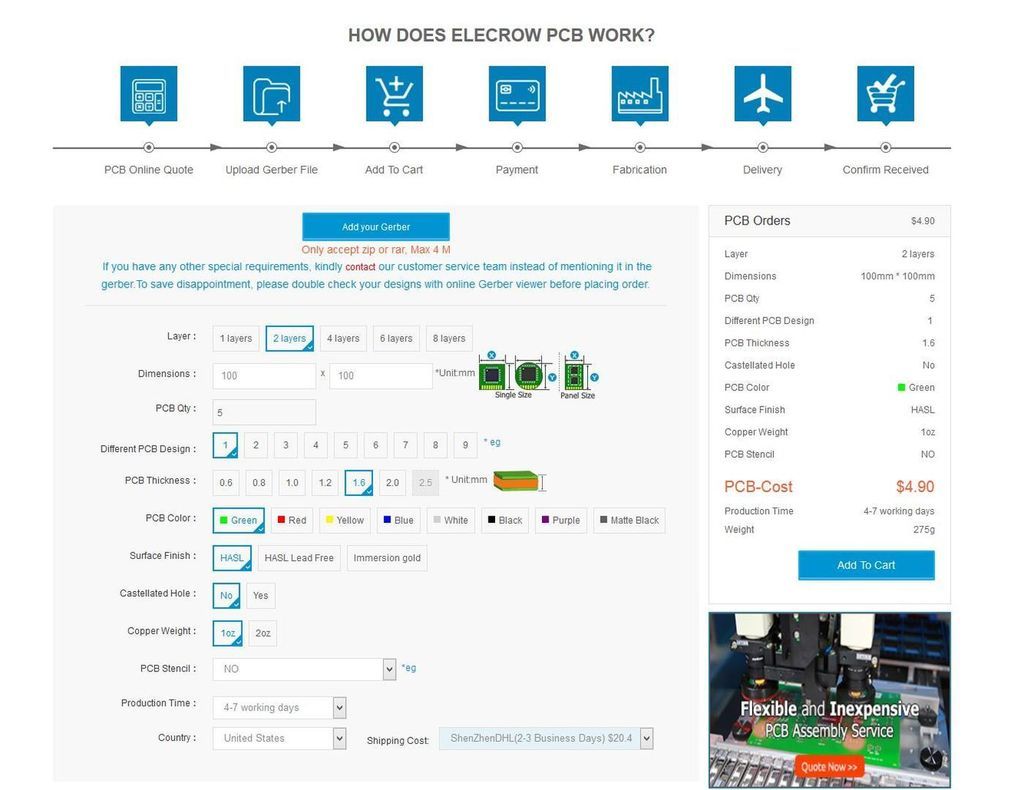Viewport: 1024px width, 790px height.
Task: Choose the 8 layers option
Action: coord(449,338)
